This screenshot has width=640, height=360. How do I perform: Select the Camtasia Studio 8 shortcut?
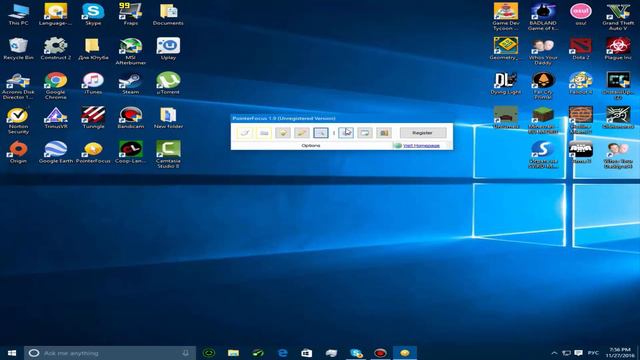coord(168,155)
